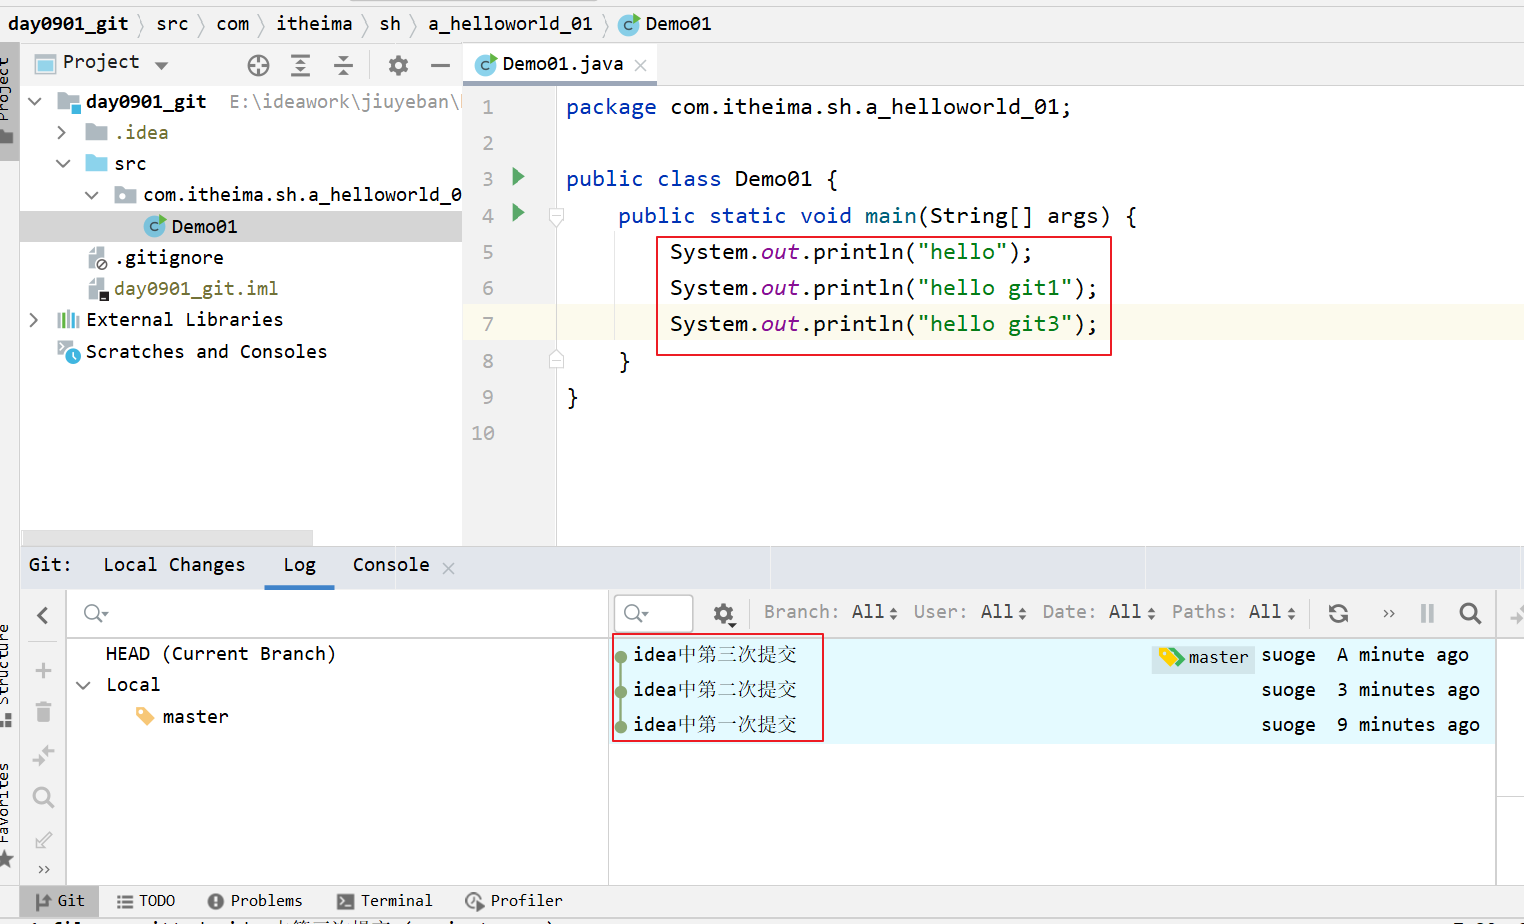Switch to Local Changes tab
This screenshot has width=1524, height=924.
pos(174,565)
